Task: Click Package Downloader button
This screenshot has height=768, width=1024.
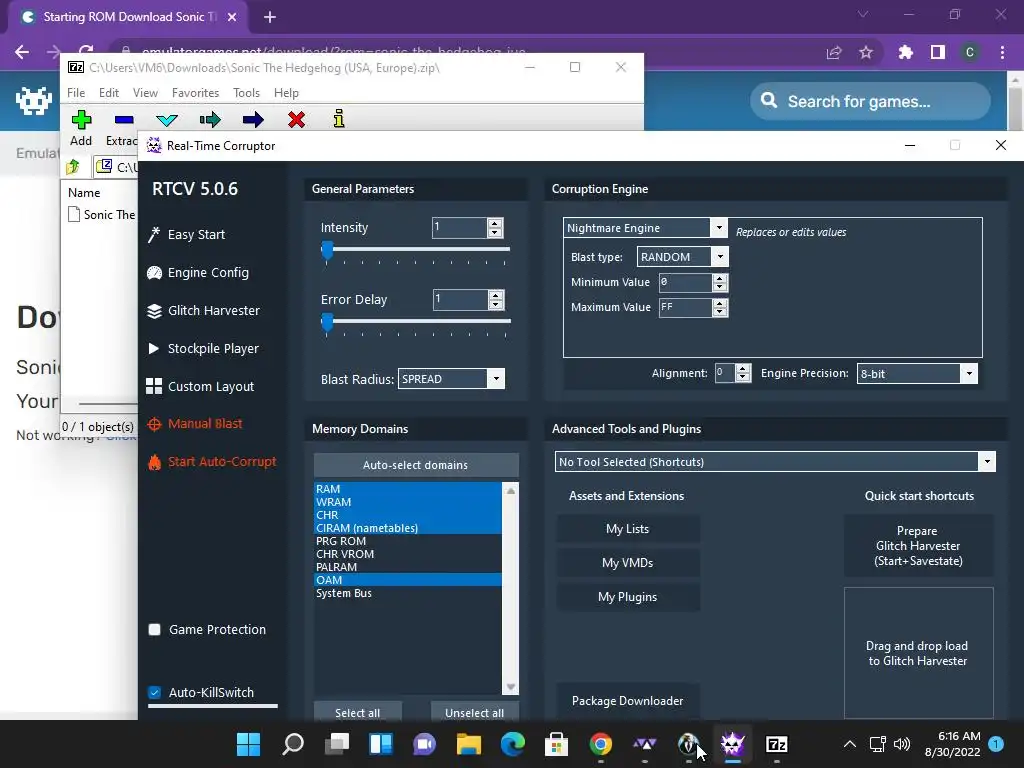Action: point(628,701)
